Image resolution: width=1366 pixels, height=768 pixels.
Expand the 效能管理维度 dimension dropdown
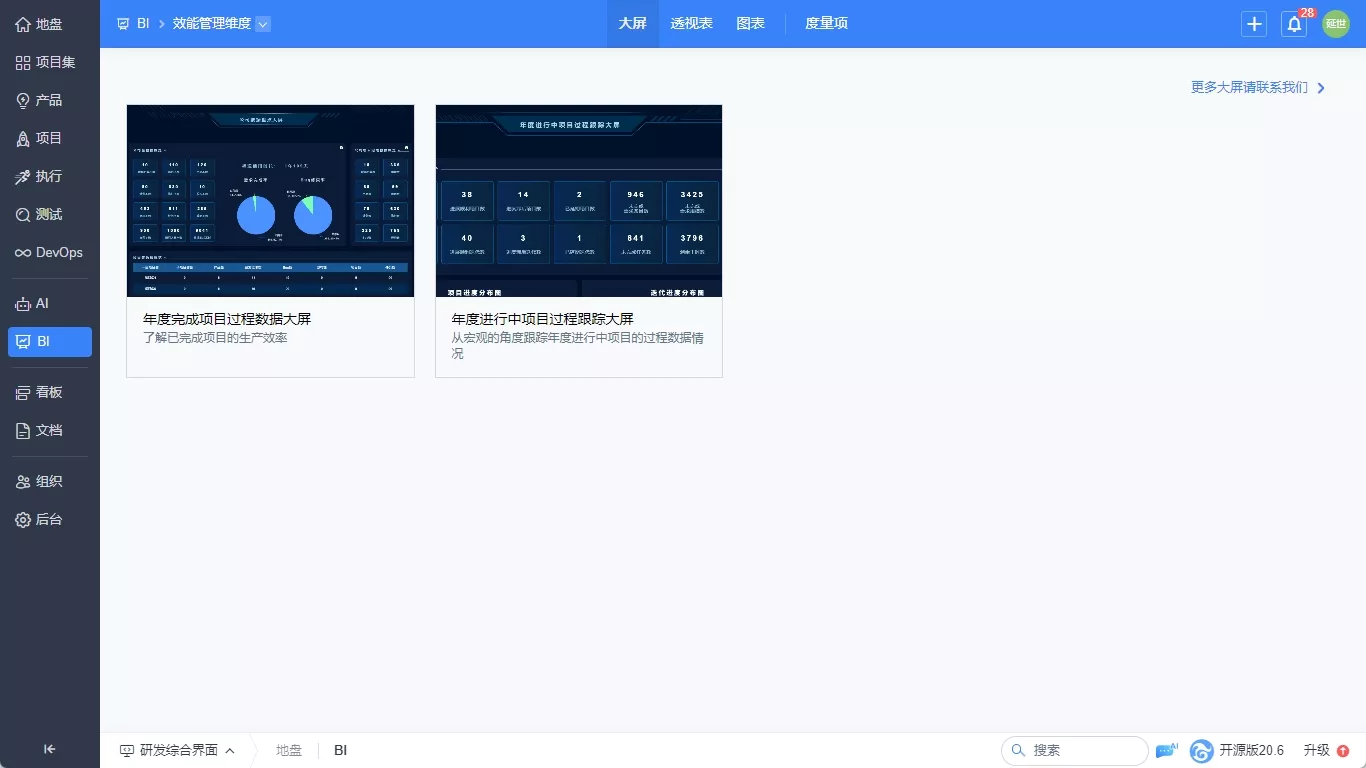pos(263,24)
